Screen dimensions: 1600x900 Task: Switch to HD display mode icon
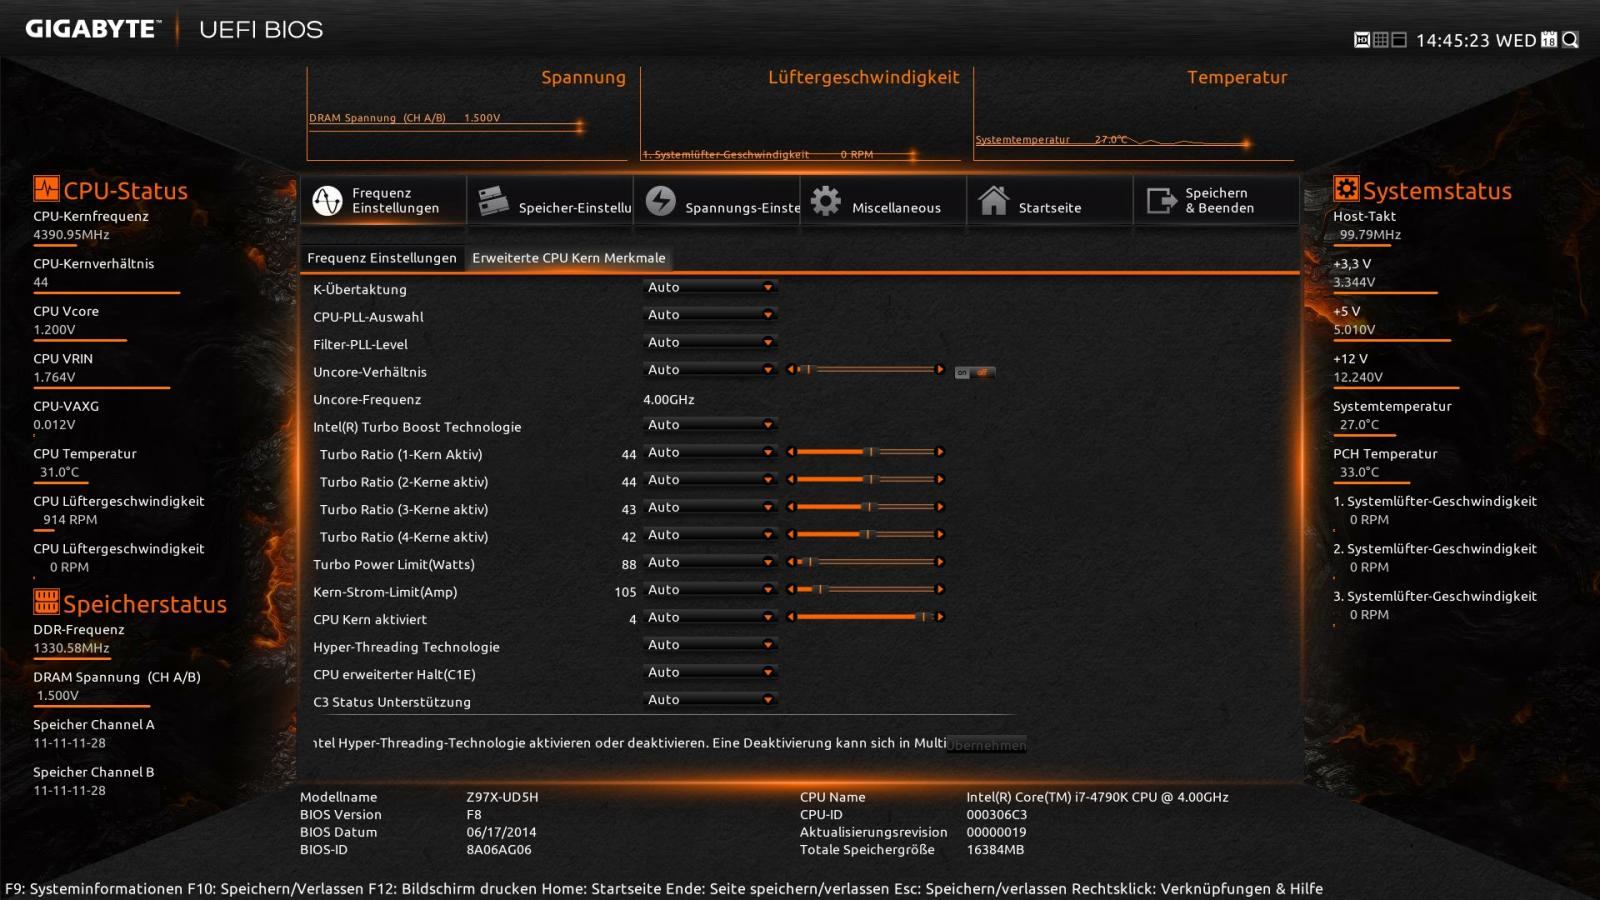[1361, 40]
